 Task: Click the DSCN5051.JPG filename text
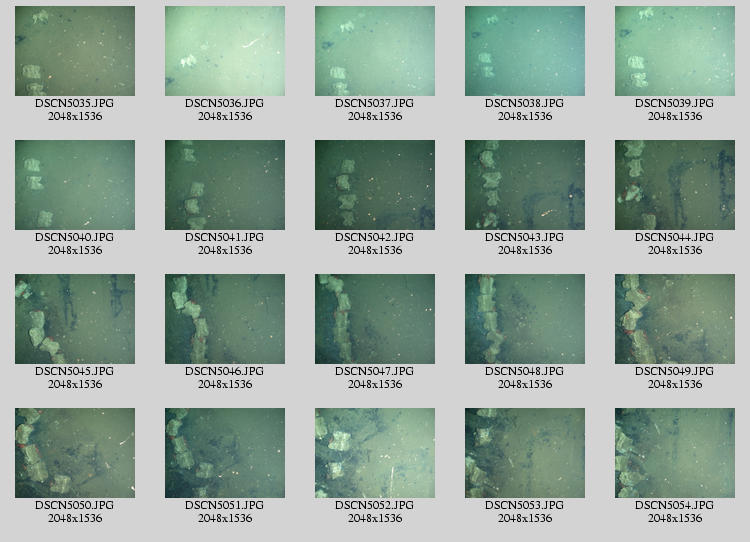(225, 505)
